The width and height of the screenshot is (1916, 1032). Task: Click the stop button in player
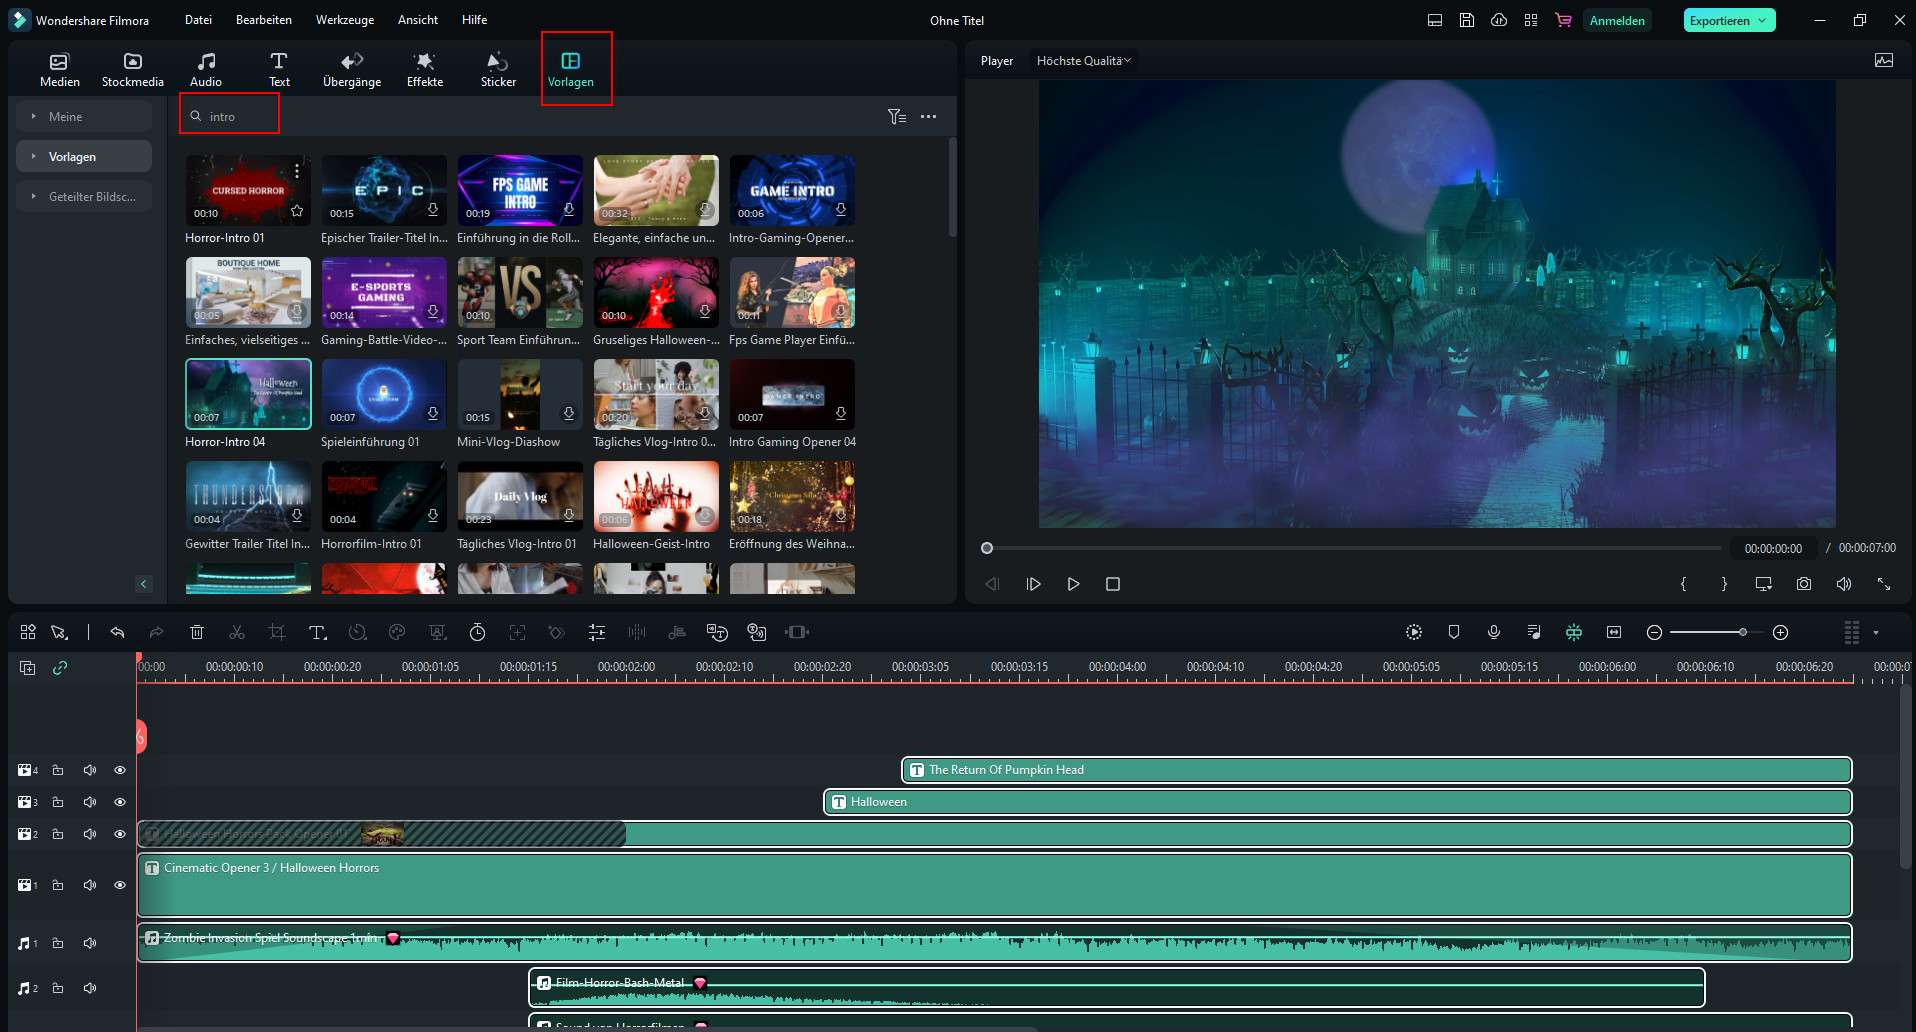point(1113,584)
